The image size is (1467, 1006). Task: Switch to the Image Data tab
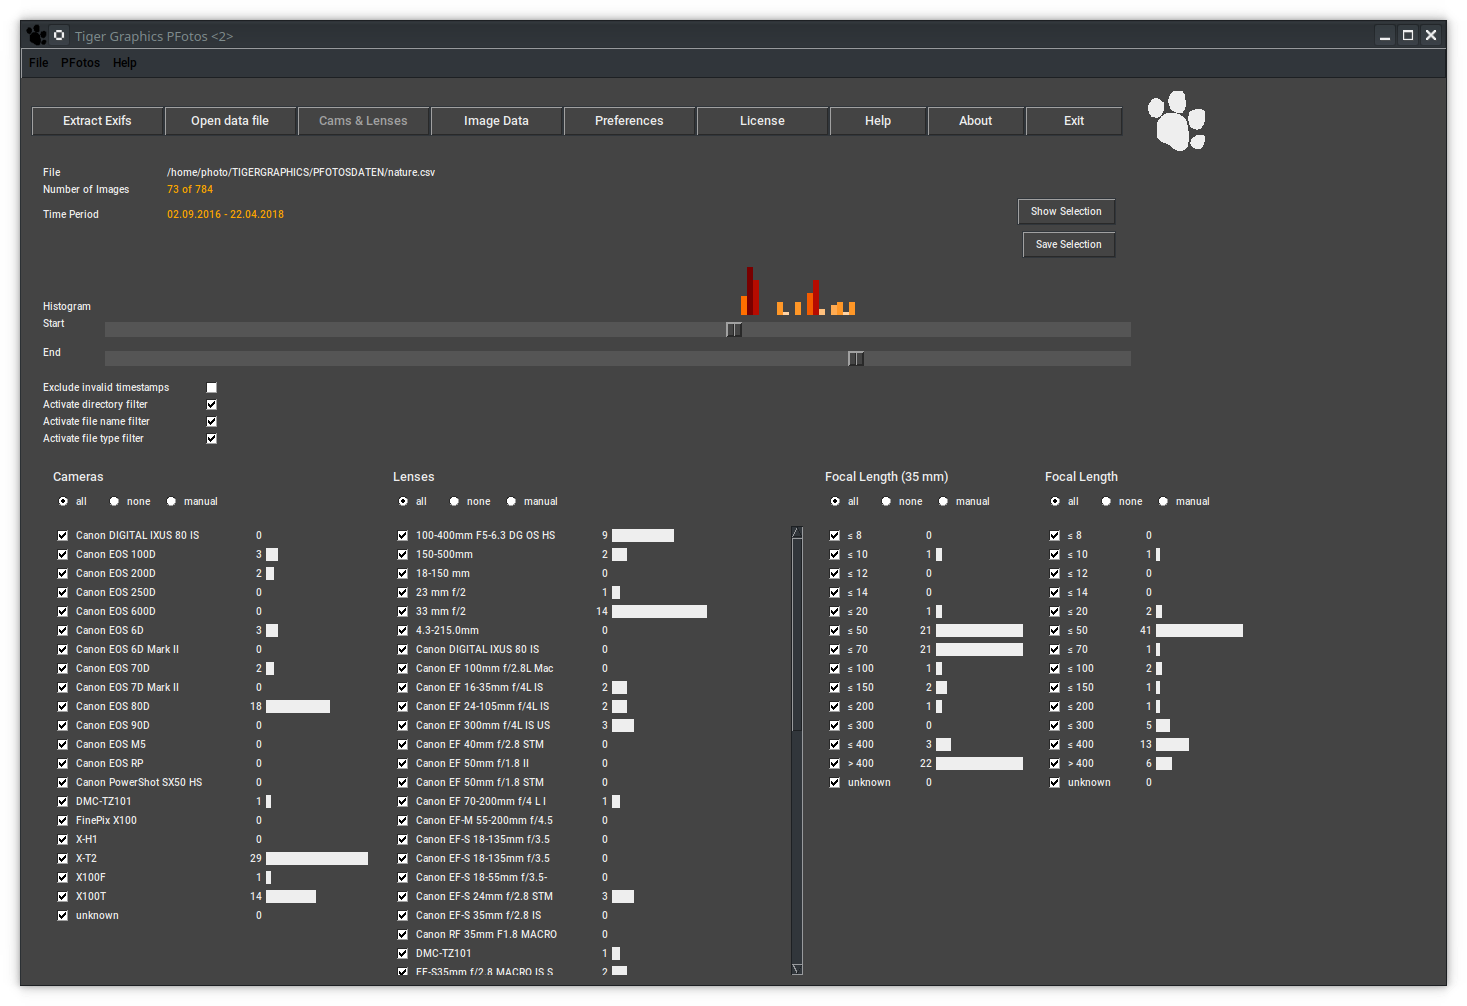pos(496,121)
